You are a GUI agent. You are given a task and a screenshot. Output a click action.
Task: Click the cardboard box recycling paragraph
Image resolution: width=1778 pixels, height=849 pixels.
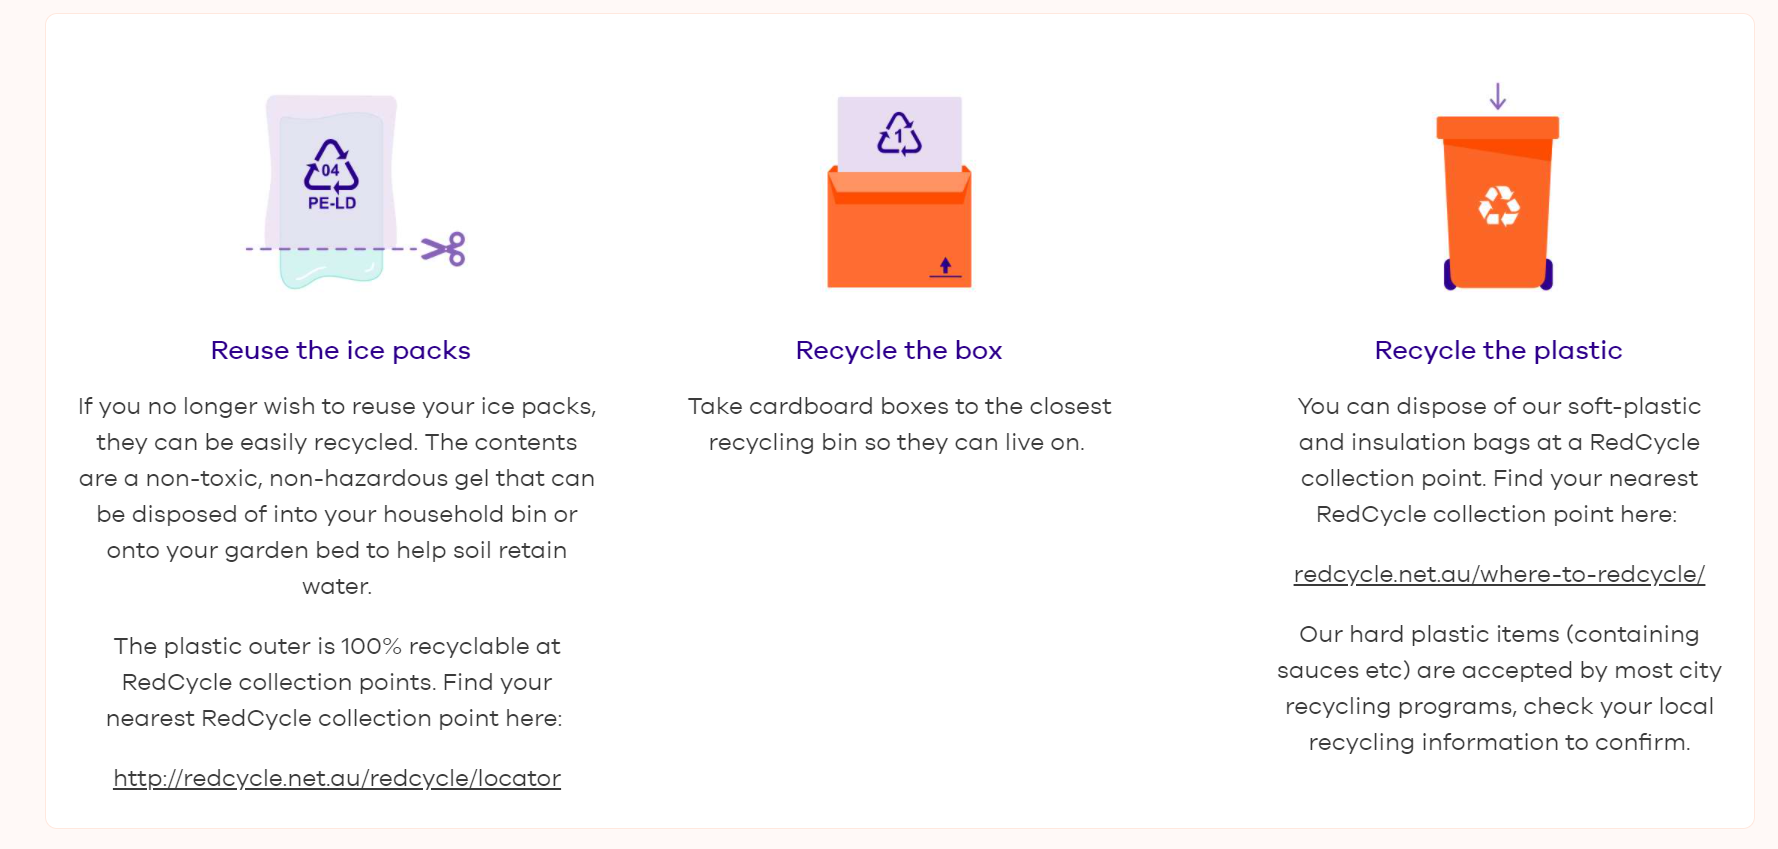[x=899, y=424]
